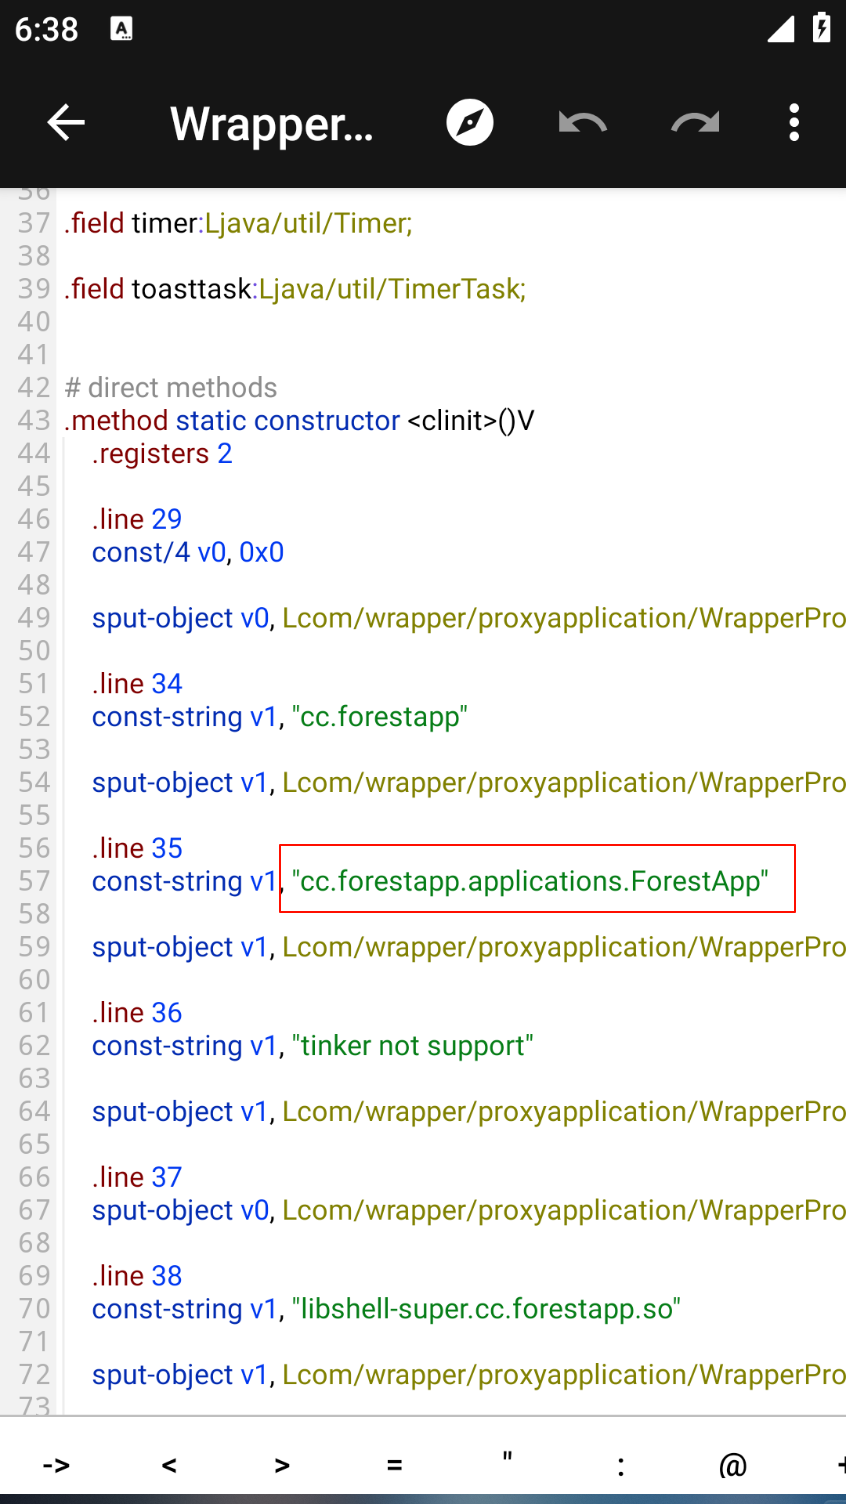Tap the Wrapper... file title
846x1504 pixels.
coord(272,124)
